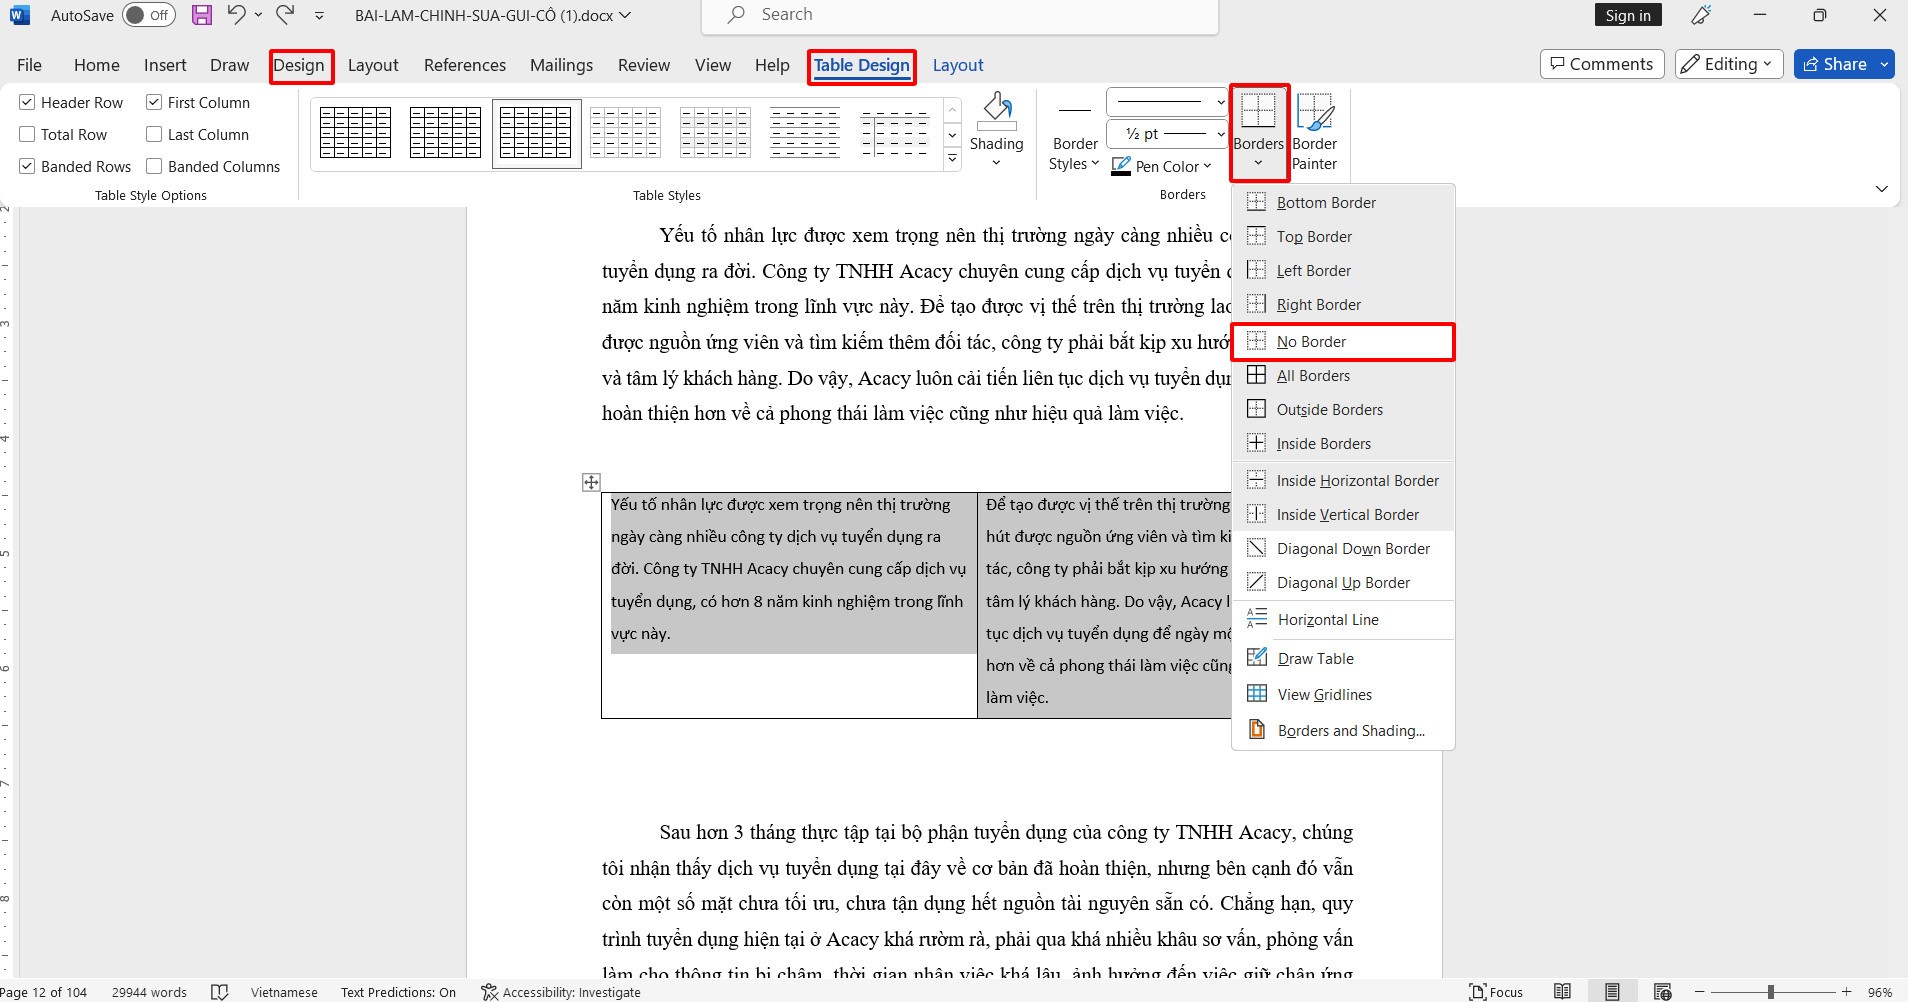Click the table move handle
Viewport: 1908px width, 1002px height.
click(590, 481)
